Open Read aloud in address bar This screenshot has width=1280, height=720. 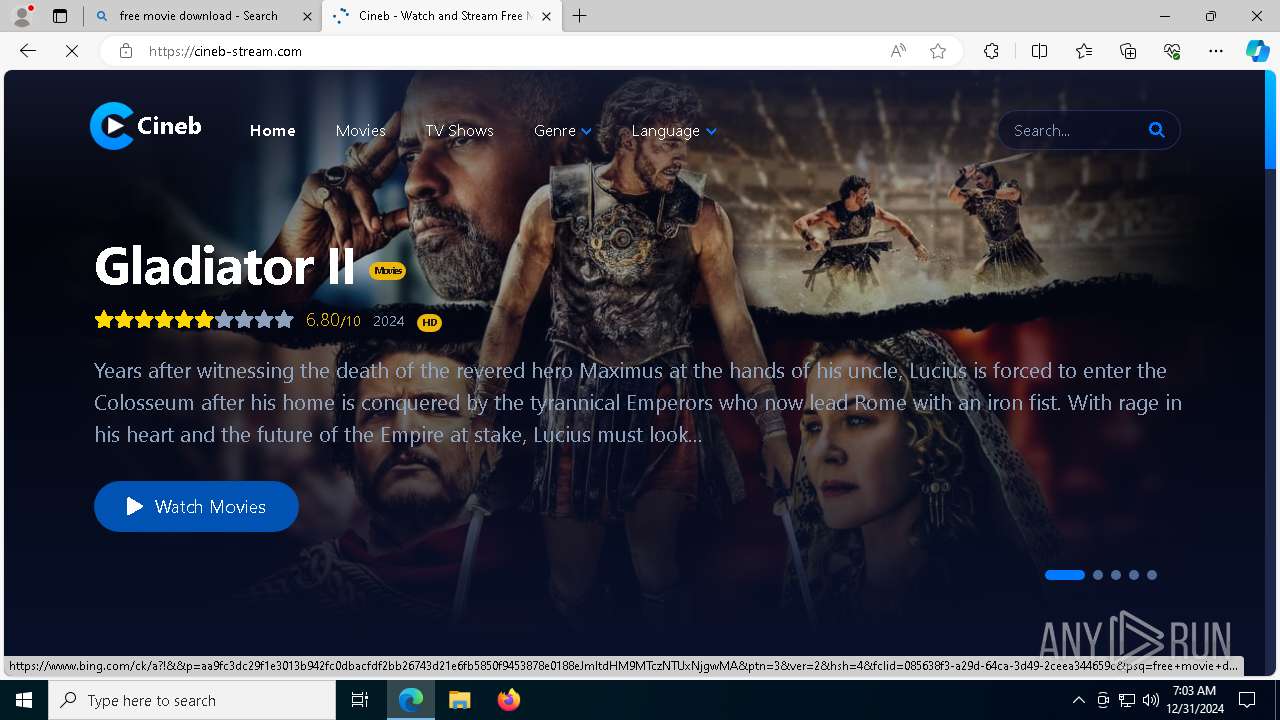(898, 51)
